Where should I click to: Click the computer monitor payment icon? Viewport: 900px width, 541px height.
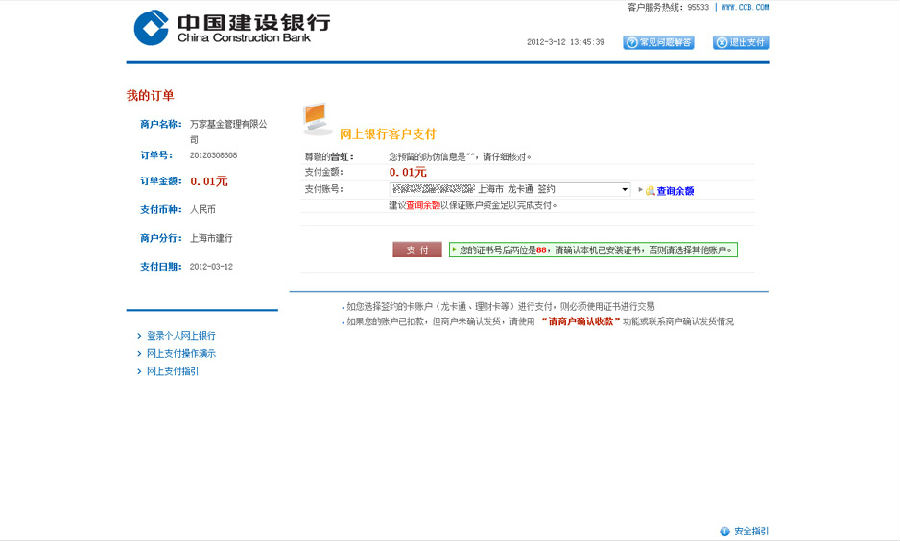pos(317,119)
